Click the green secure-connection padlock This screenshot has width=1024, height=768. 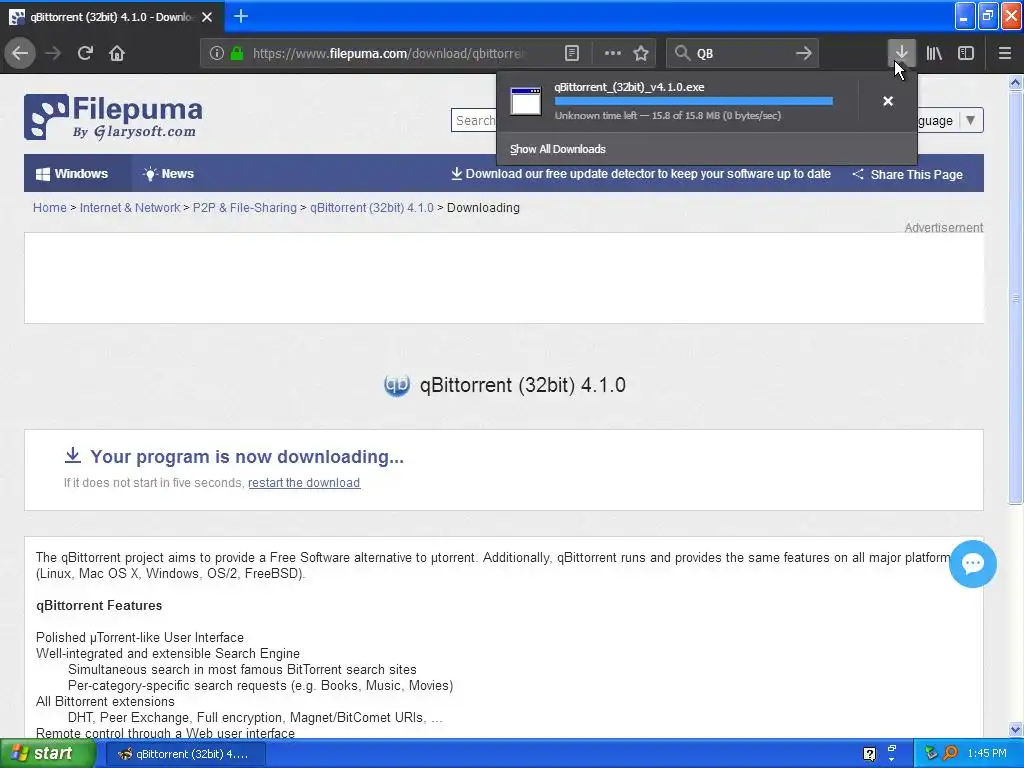pyautogui.click(x=237, y=53)
